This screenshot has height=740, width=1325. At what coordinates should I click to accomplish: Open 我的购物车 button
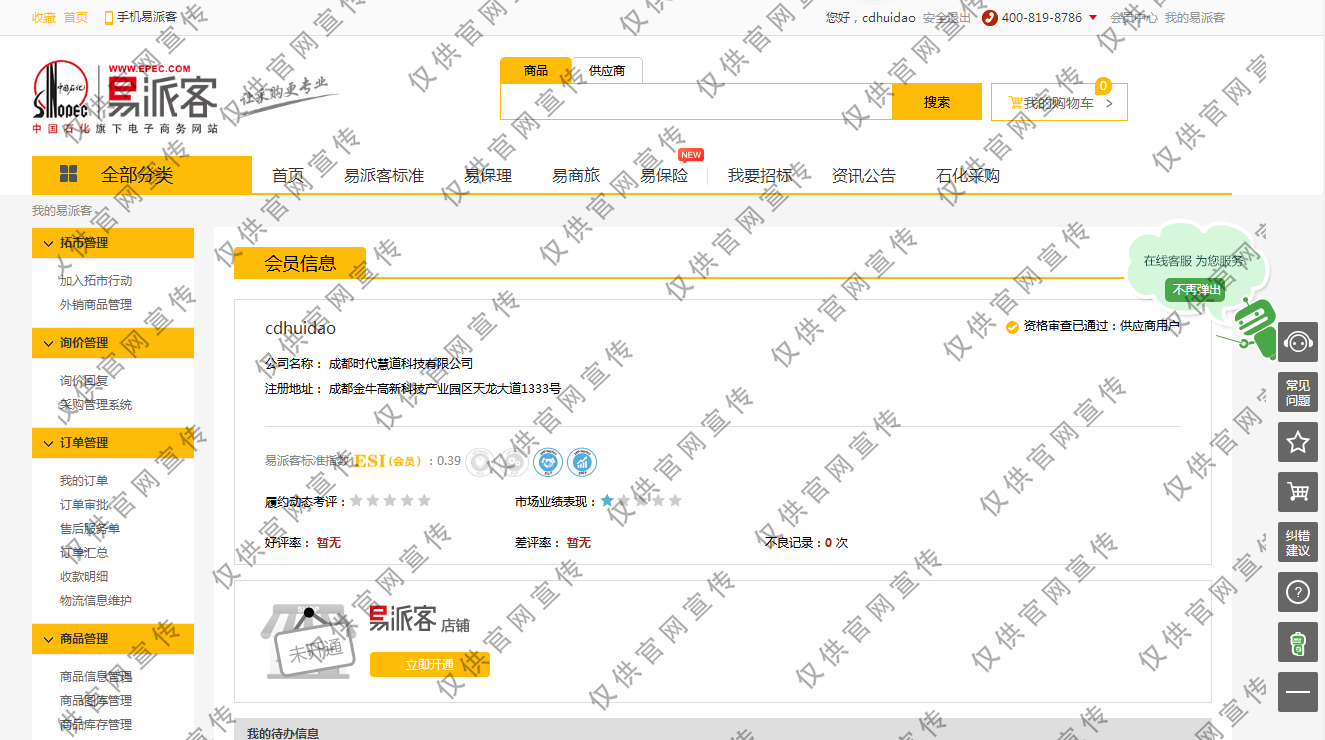(x=1059, y=102)
